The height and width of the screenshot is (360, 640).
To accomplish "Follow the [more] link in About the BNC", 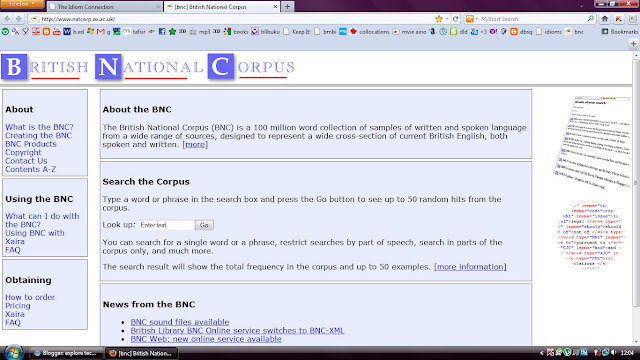I will tap(195, 144).
